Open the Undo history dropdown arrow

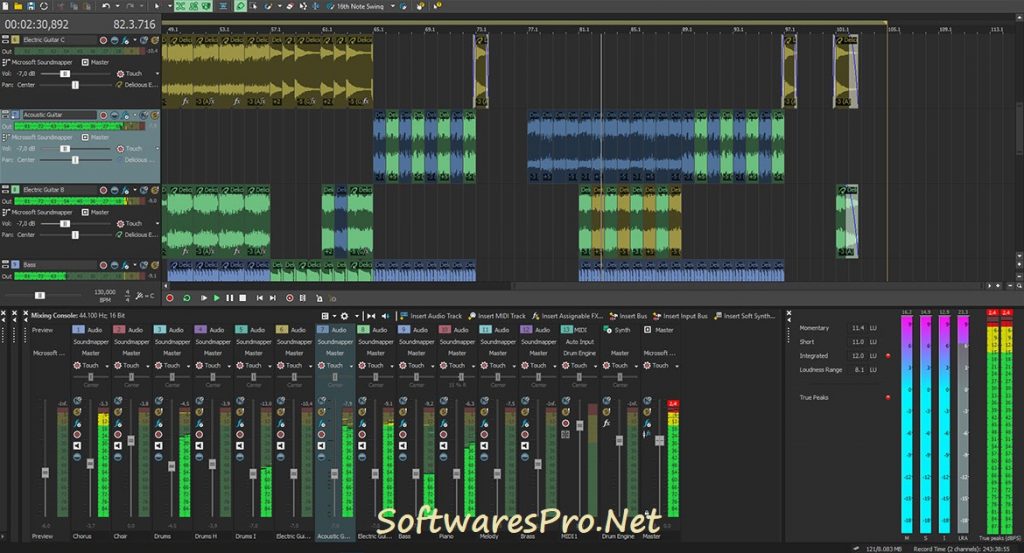click(116, 7)
